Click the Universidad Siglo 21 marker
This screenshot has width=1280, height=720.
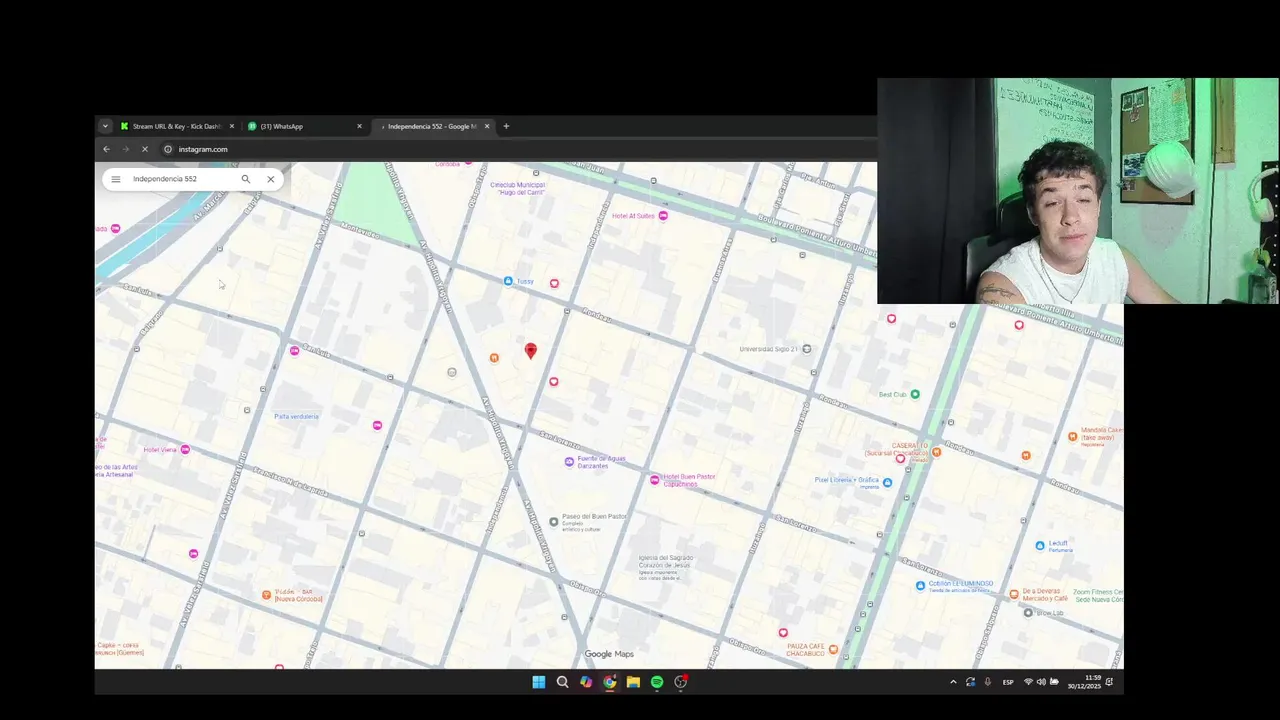coord(807,349)
